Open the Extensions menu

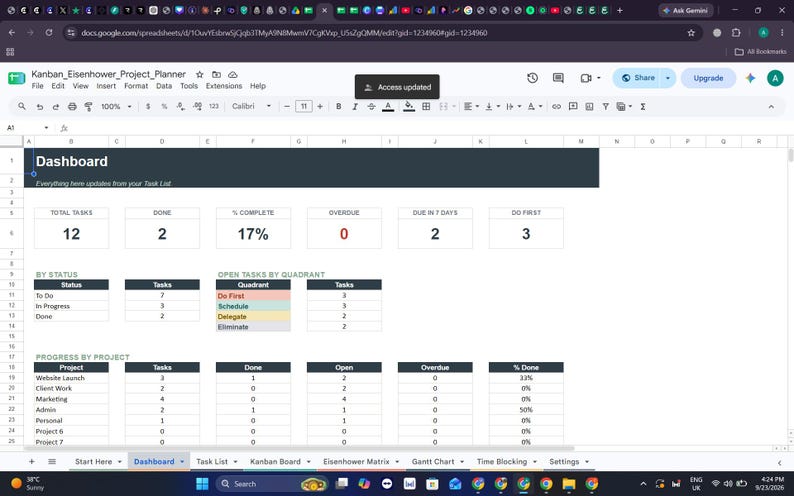coord(224,86)
